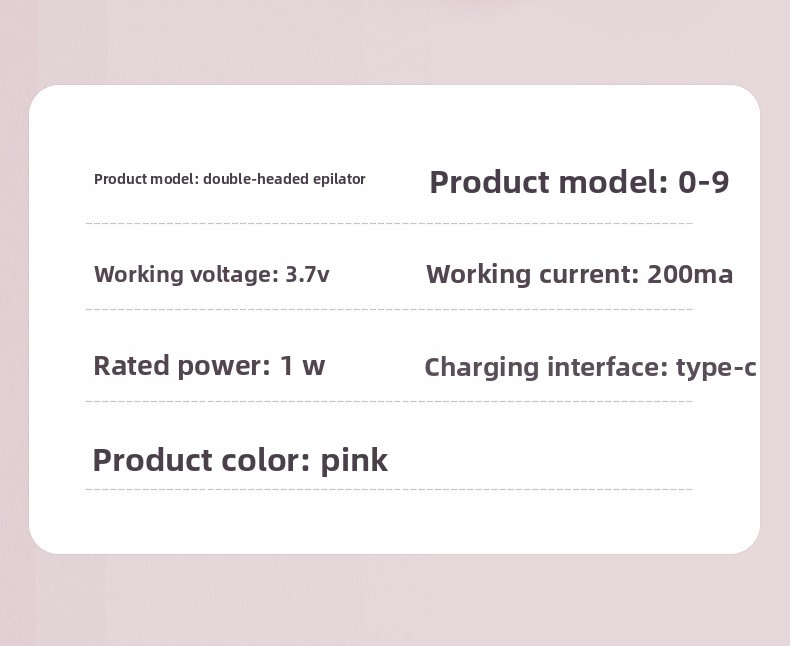Image resolution: width=790 pixels, height=646 pixels.
Task: Click the dashed divider below the product color row
Action: point(389,489)
